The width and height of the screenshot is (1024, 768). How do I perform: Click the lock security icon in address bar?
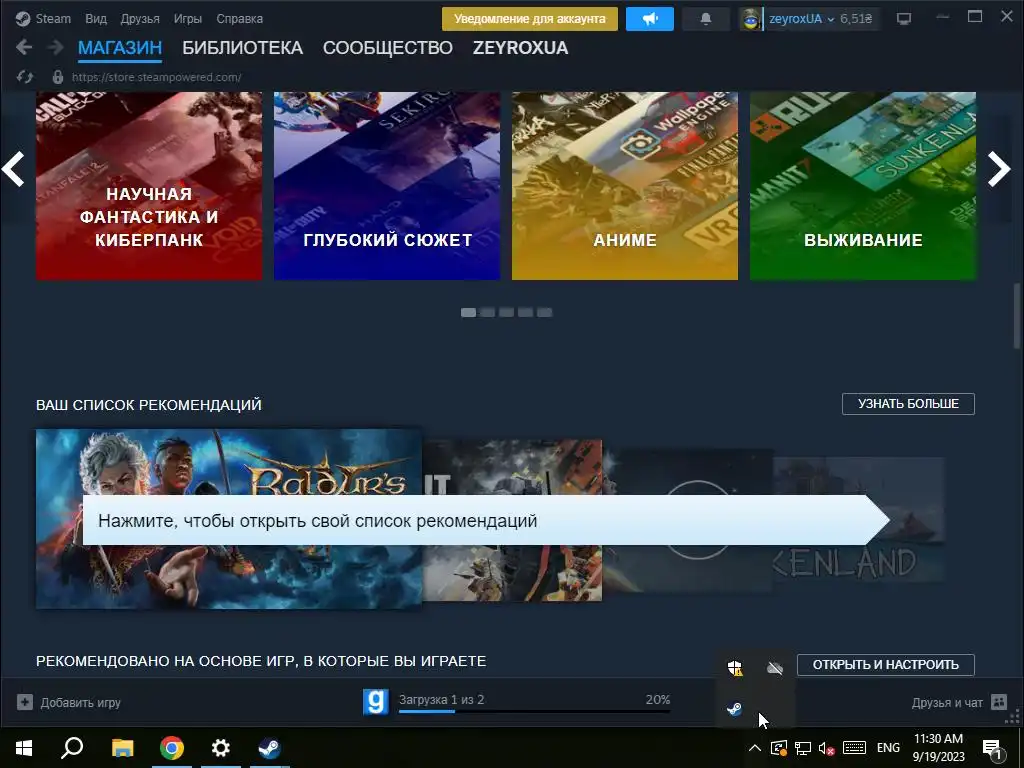(x=57, y=77)
